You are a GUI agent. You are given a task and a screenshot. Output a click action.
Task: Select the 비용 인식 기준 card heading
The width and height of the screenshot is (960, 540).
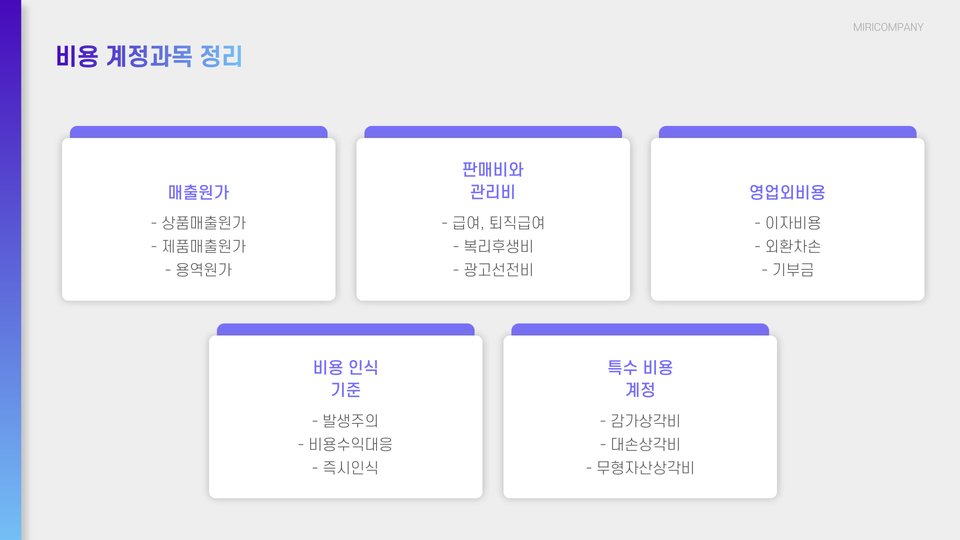(x=345, y=378)
